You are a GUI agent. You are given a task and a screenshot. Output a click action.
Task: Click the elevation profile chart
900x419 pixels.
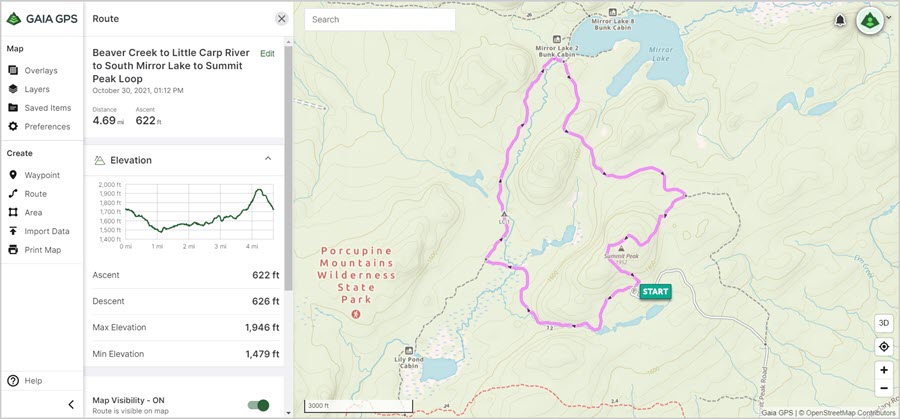199,213
